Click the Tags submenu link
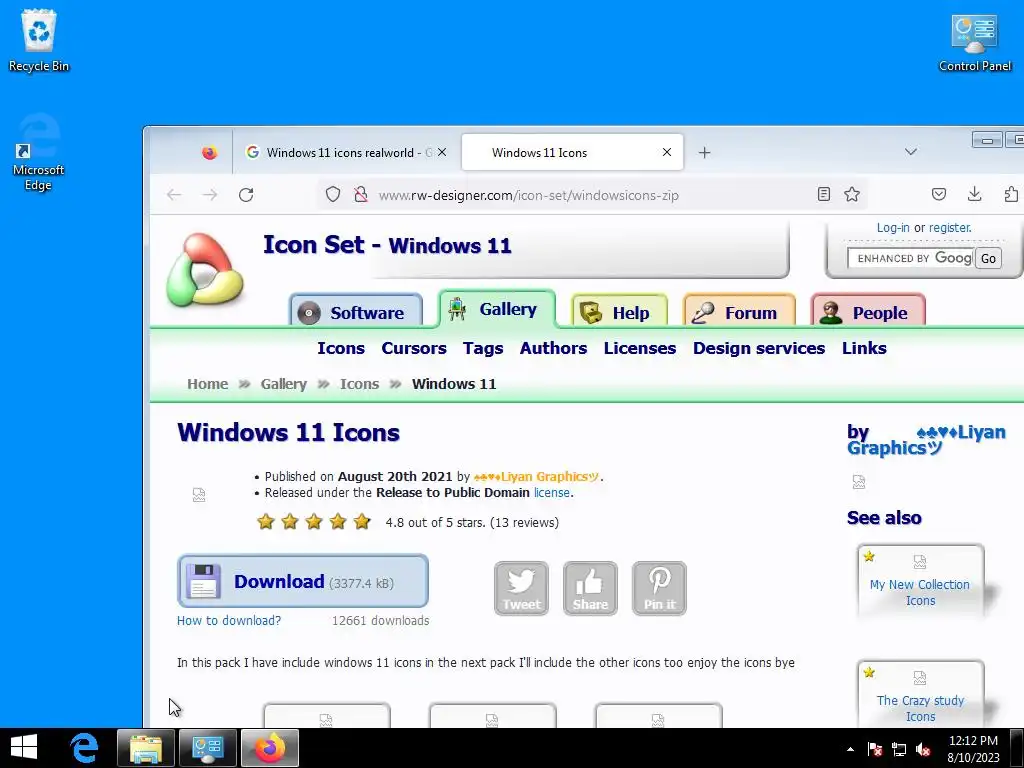This screenshot has height=768, width=1024. (x=483, y=348)
